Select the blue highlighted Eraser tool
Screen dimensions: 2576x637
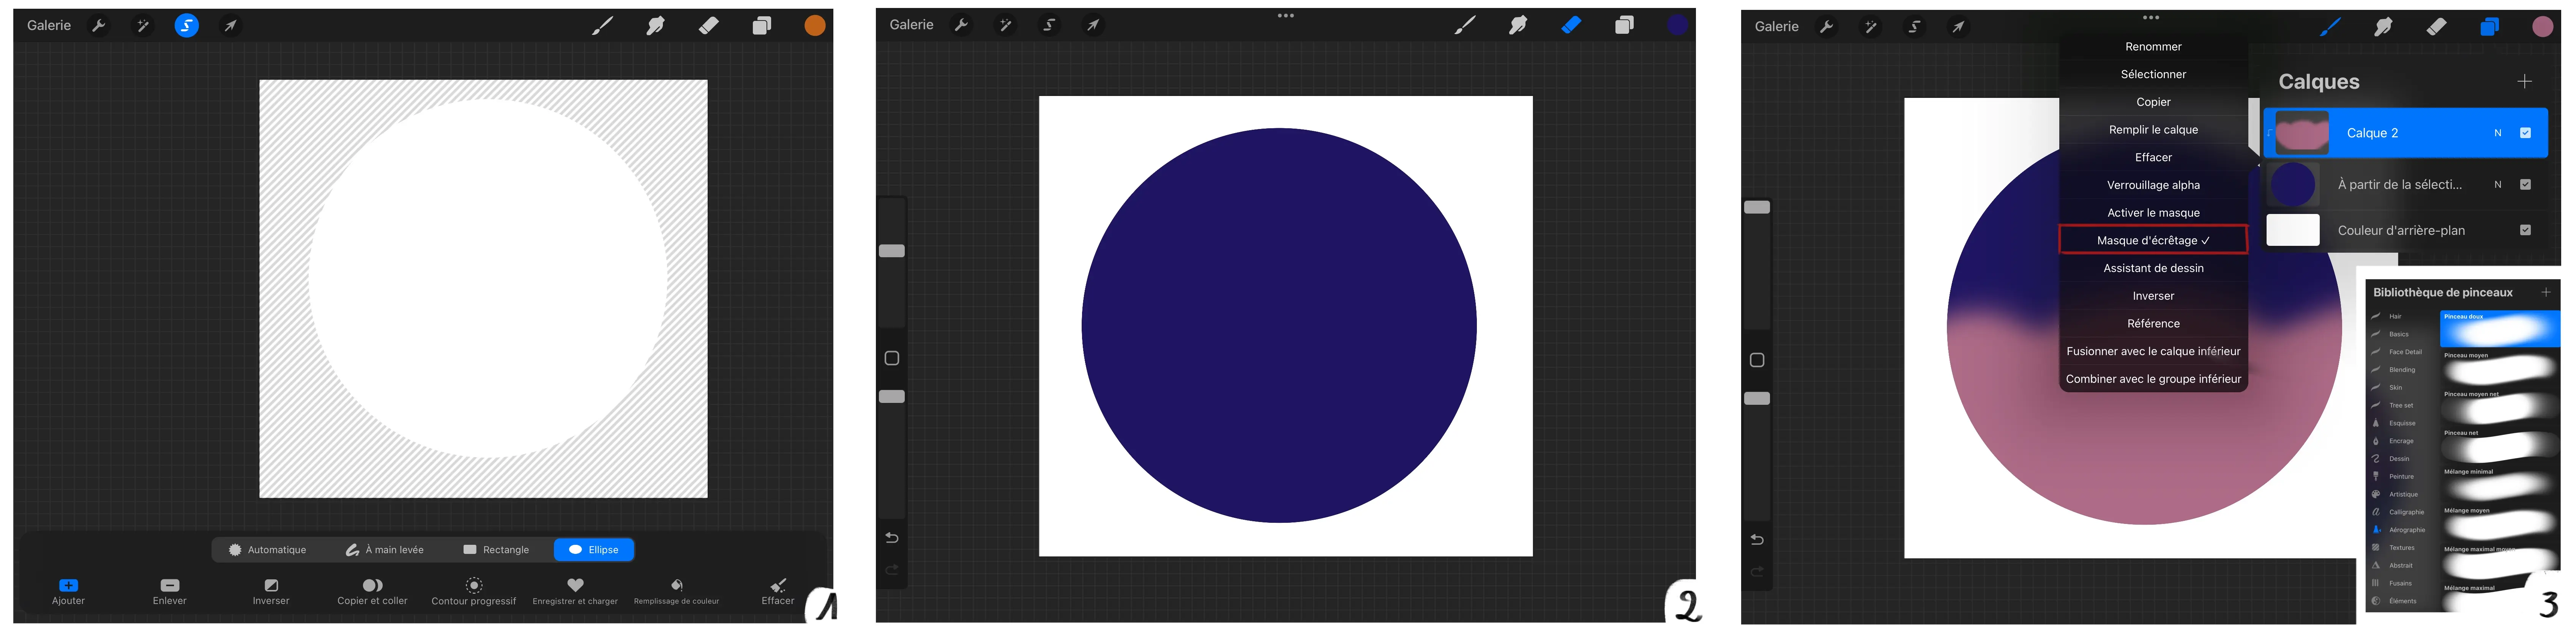(x=1571, y=25)
